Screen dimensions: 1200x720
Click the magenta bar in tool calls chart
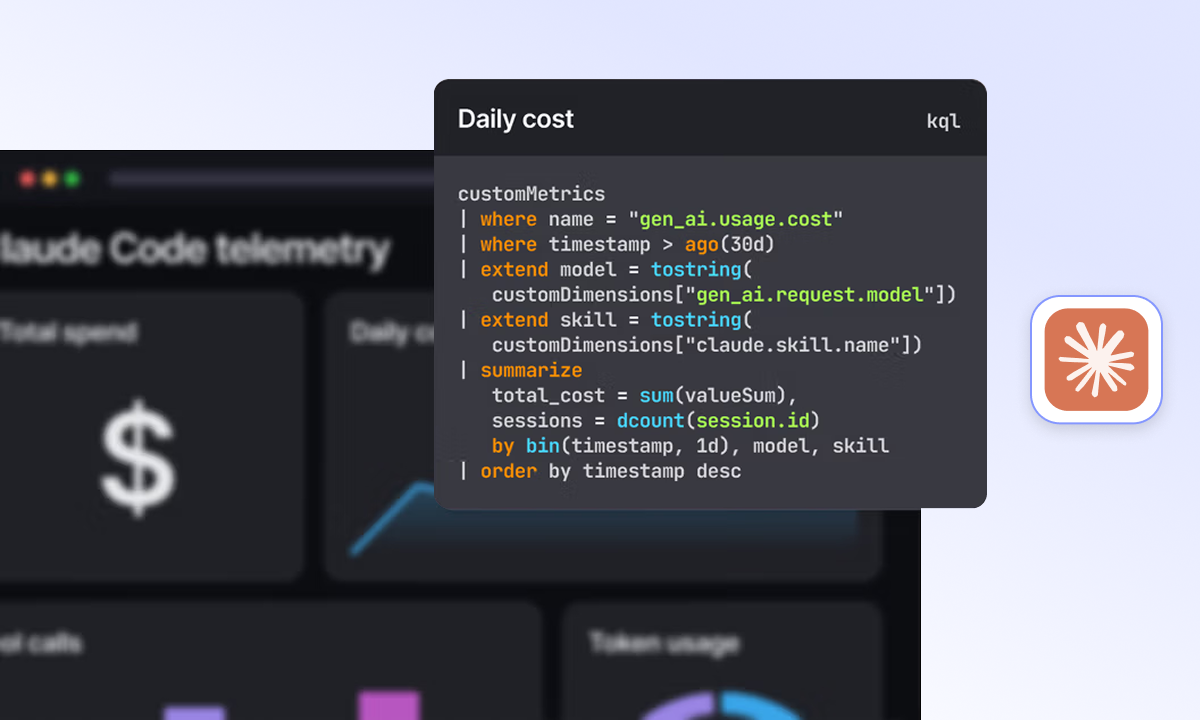point(389,704)
